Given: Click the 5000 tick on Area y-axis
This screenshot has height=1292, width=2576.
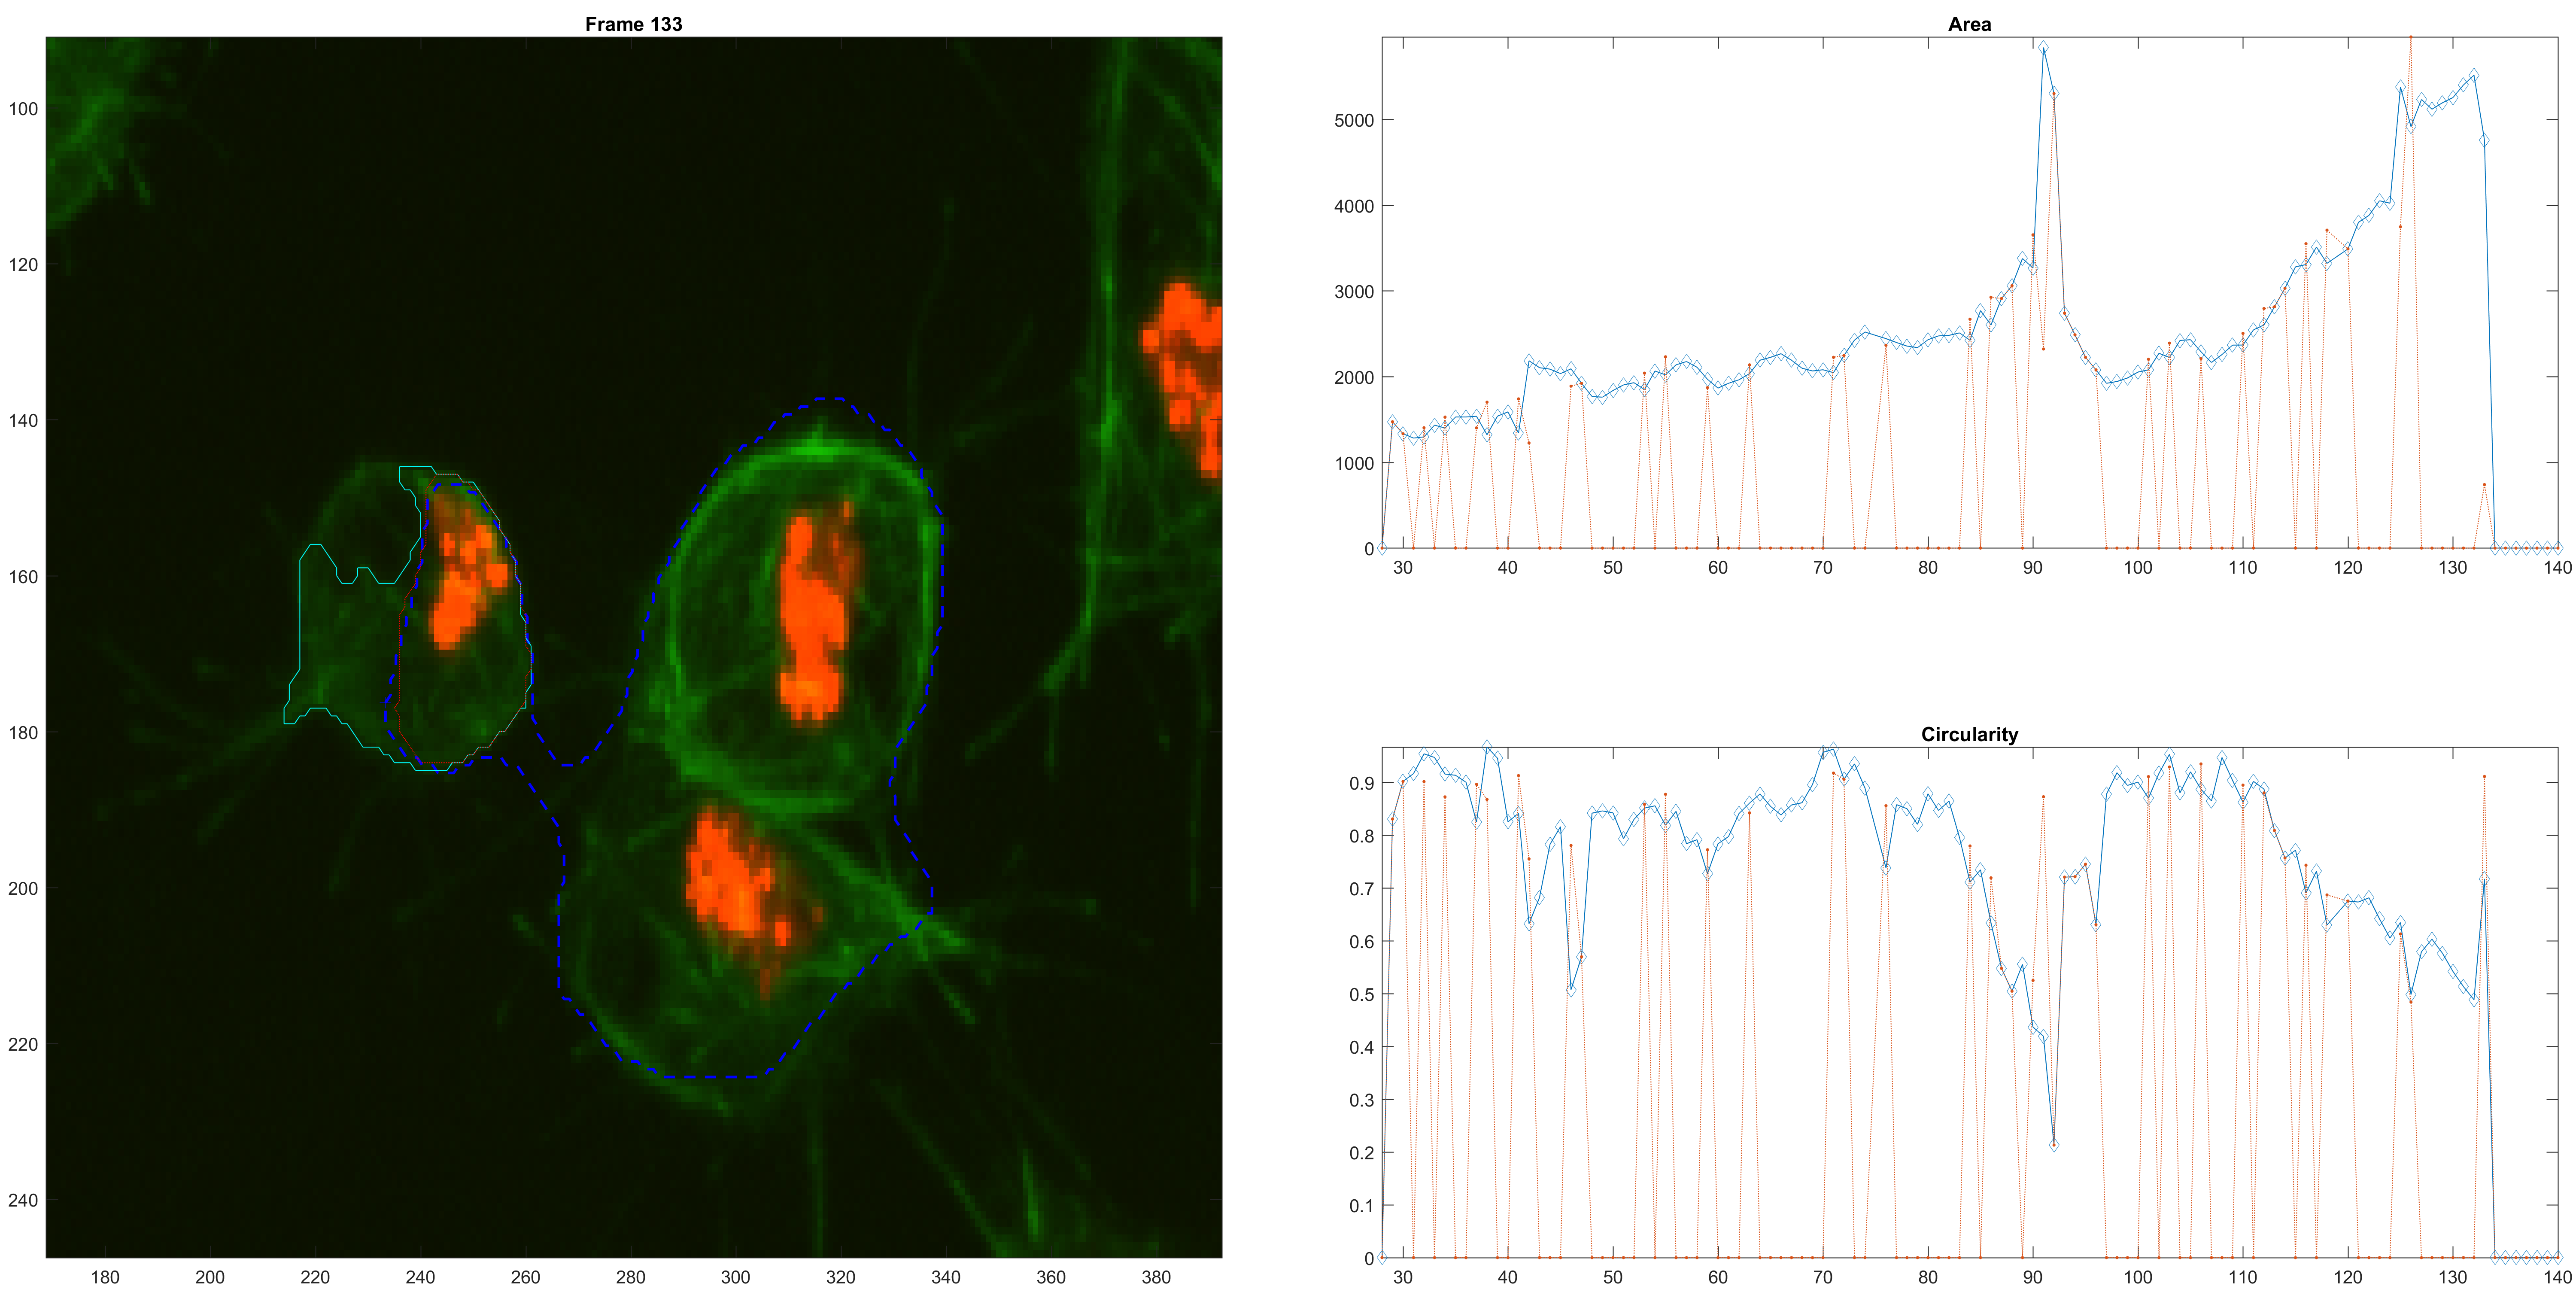Looking at the screenshot, I should coord(1354,120).
